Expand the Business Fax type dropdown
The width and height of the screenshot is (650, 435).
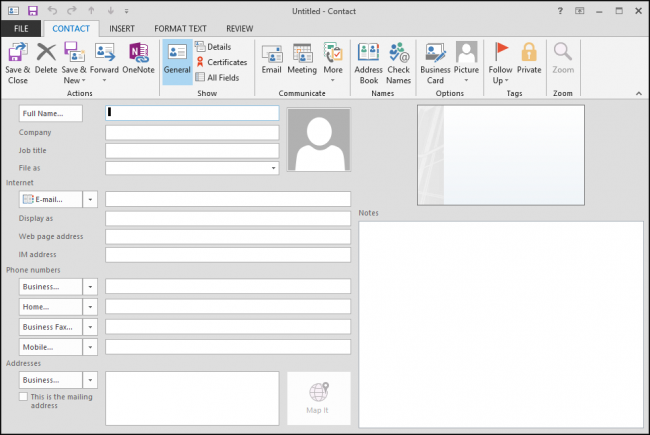90,327
